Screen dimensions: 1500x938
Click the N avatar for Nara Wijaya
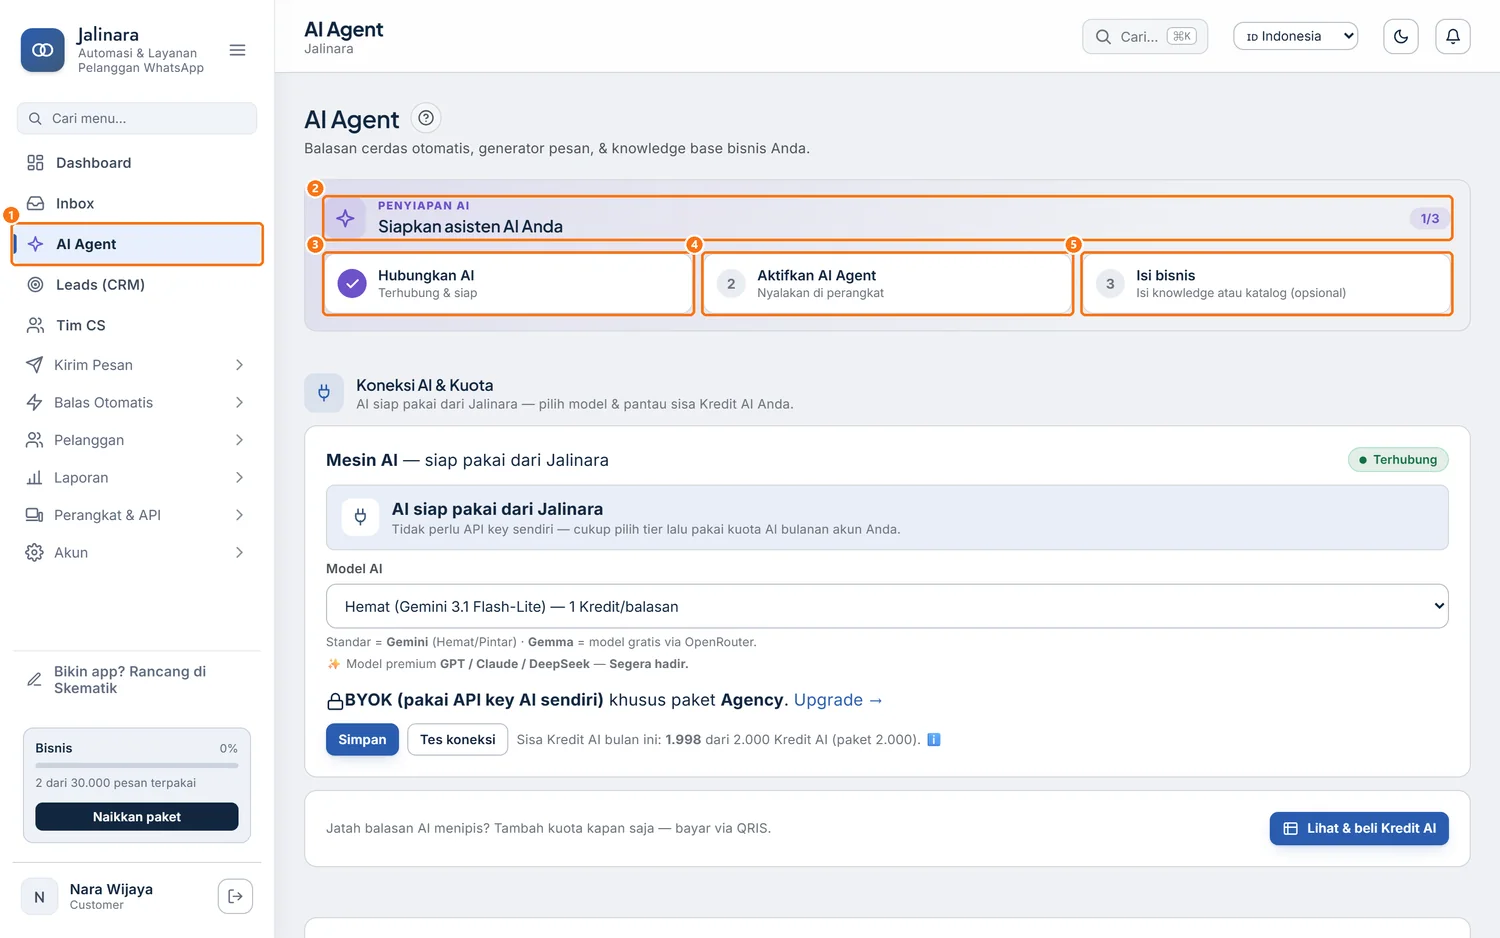40,897
